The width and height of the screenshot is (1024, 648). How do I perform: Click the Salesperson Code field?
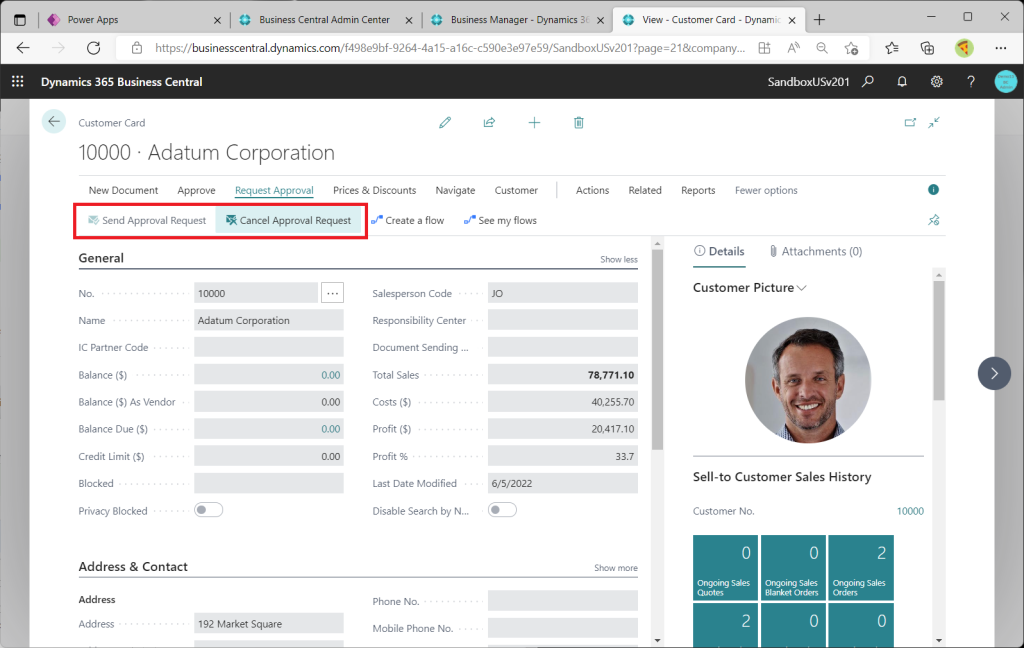pos(563,293)
